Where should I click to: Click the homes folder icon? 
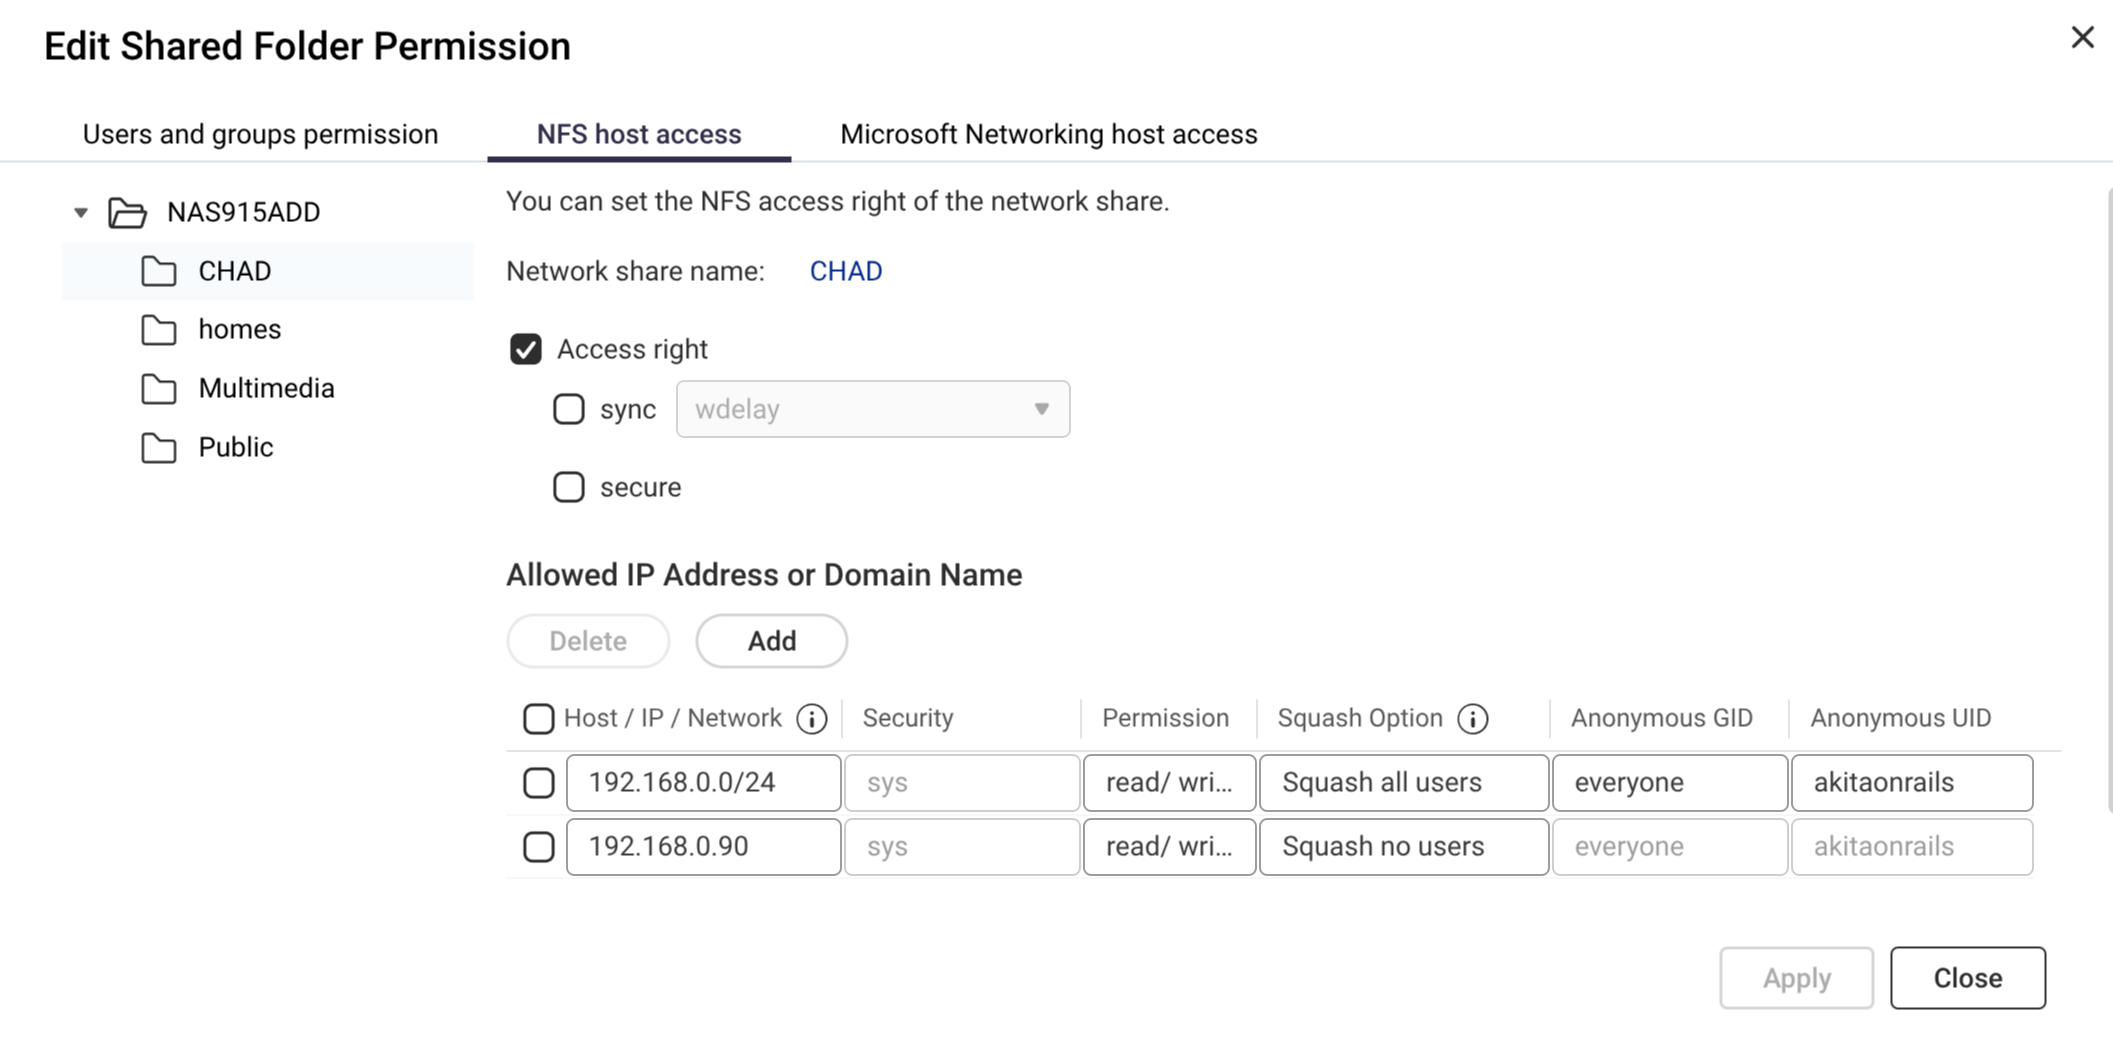[x=159, y=330]
